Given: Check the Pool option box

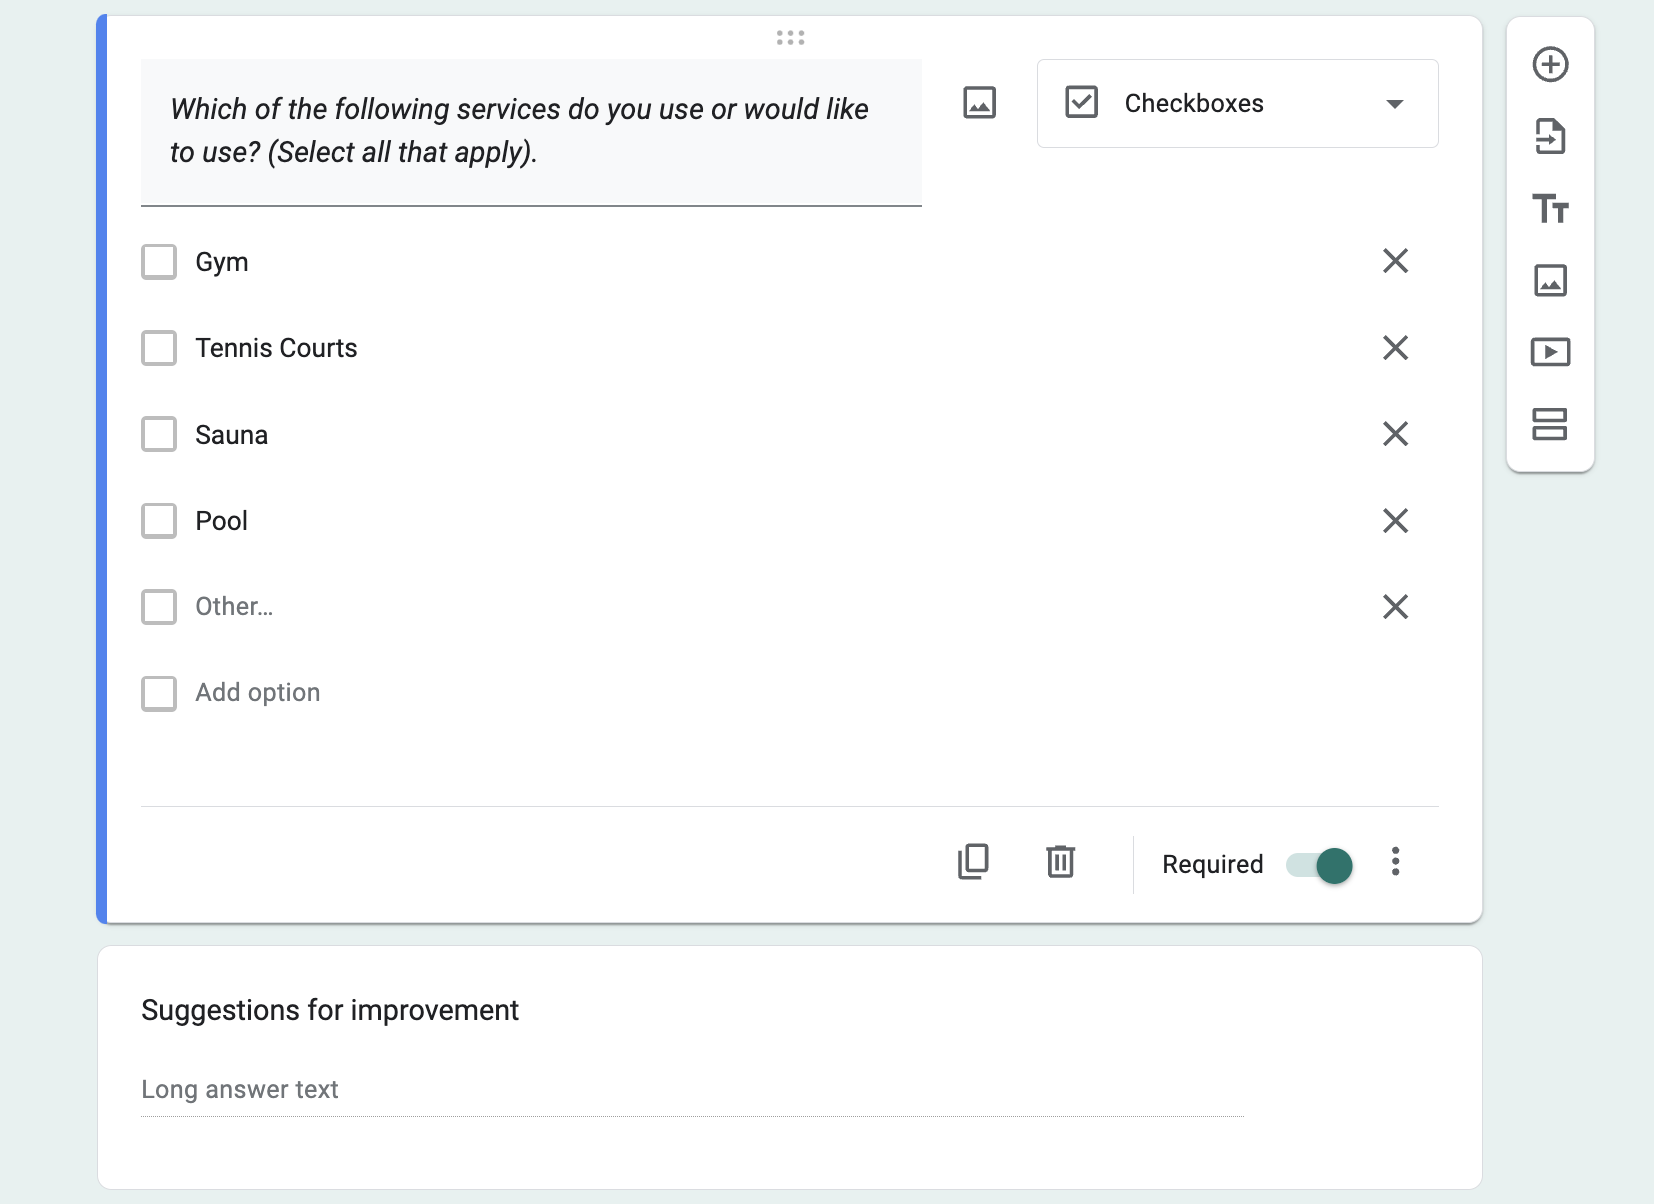Looking at the screenshot, I should tap(159, 520).
